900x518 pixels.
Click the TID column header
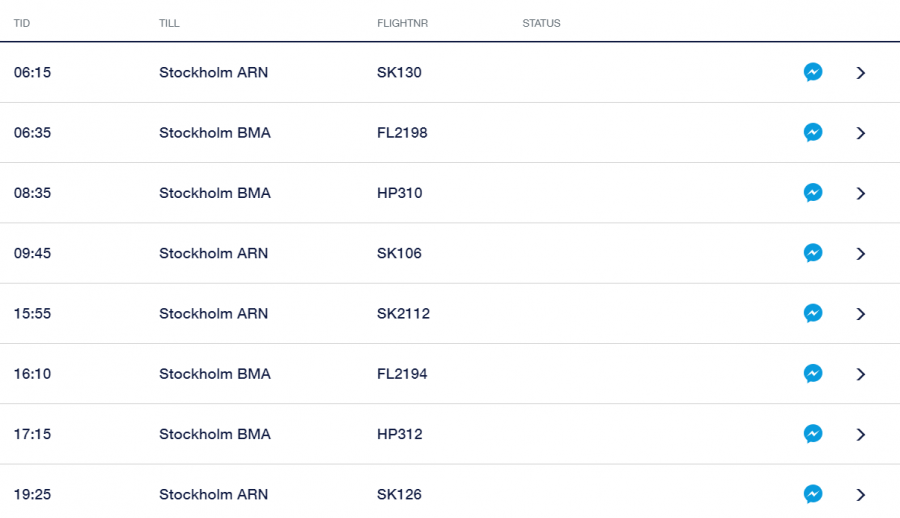click(x=22, y=23)
